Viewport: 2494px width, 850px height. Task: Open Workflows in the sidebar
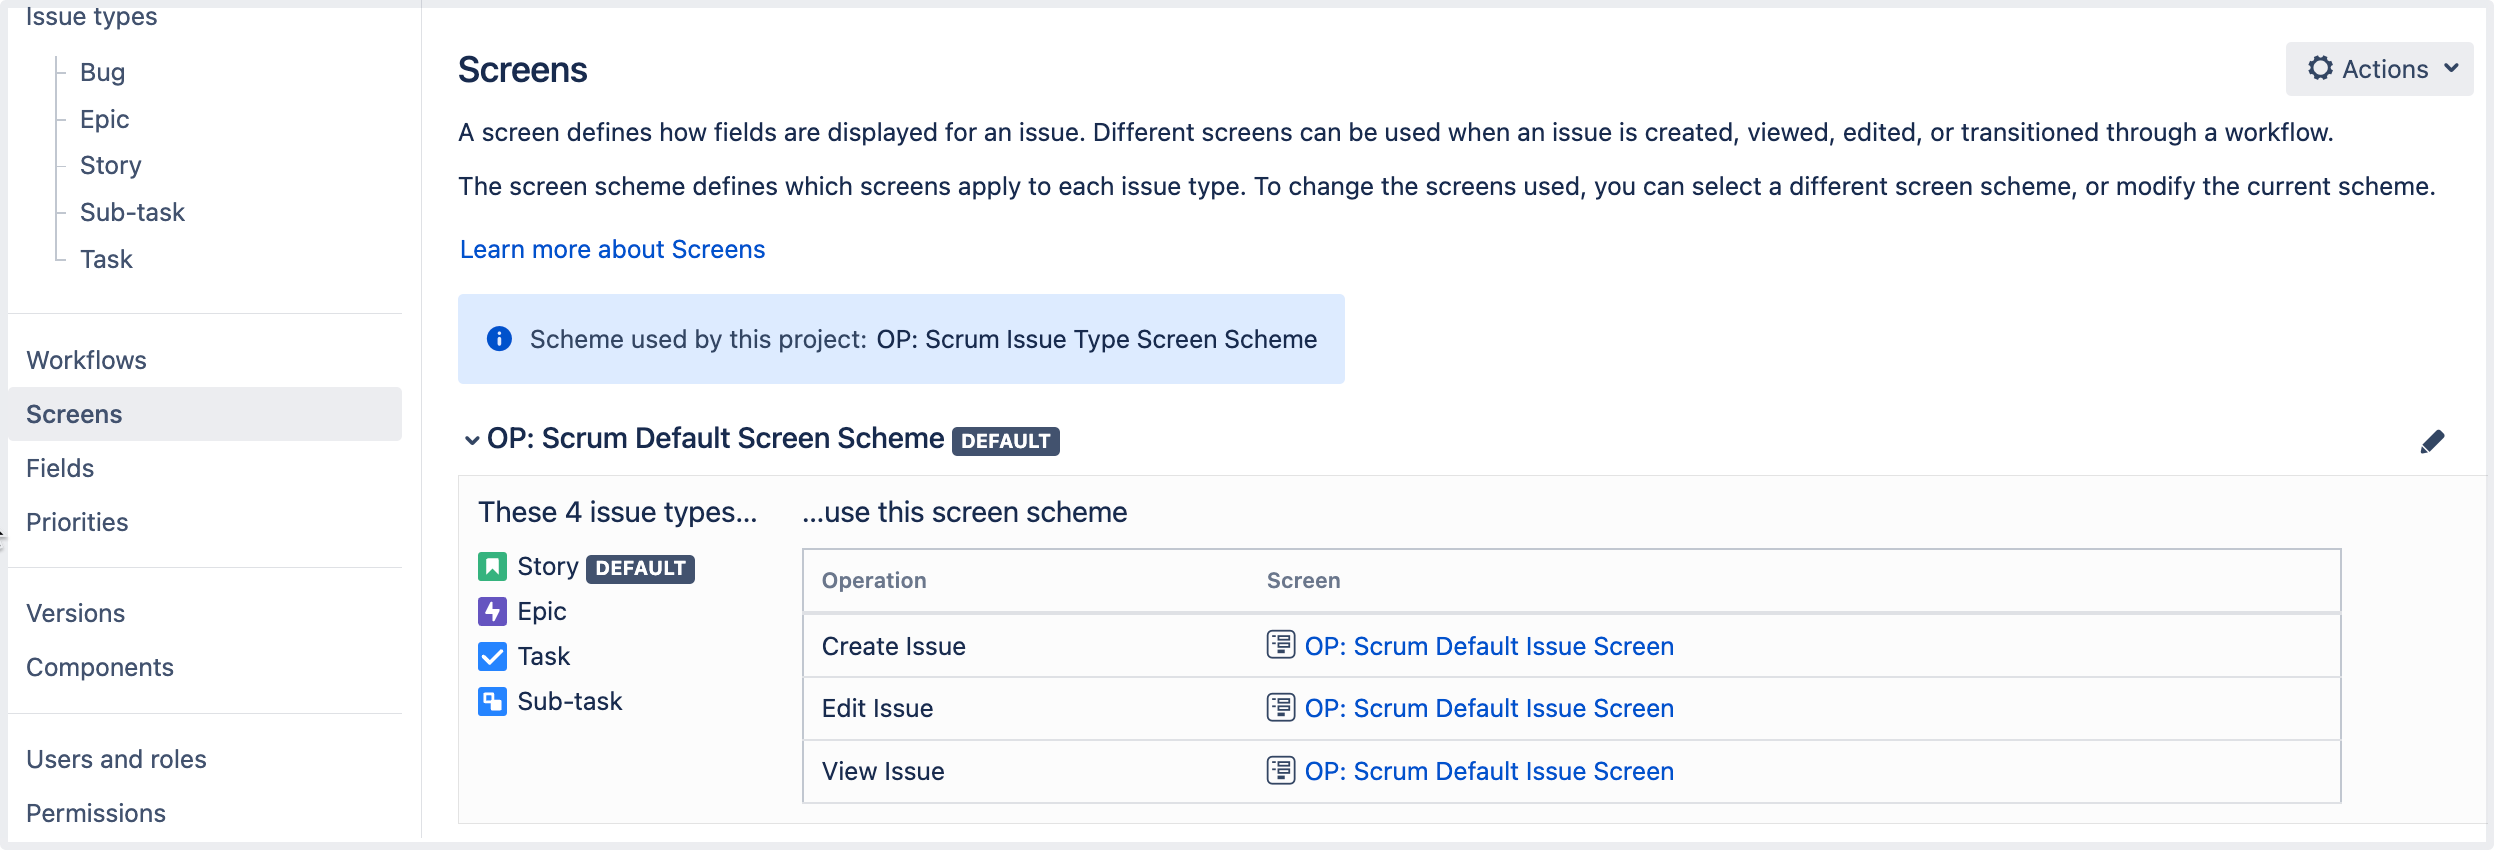pyautogui.click(x=86, y=360)
